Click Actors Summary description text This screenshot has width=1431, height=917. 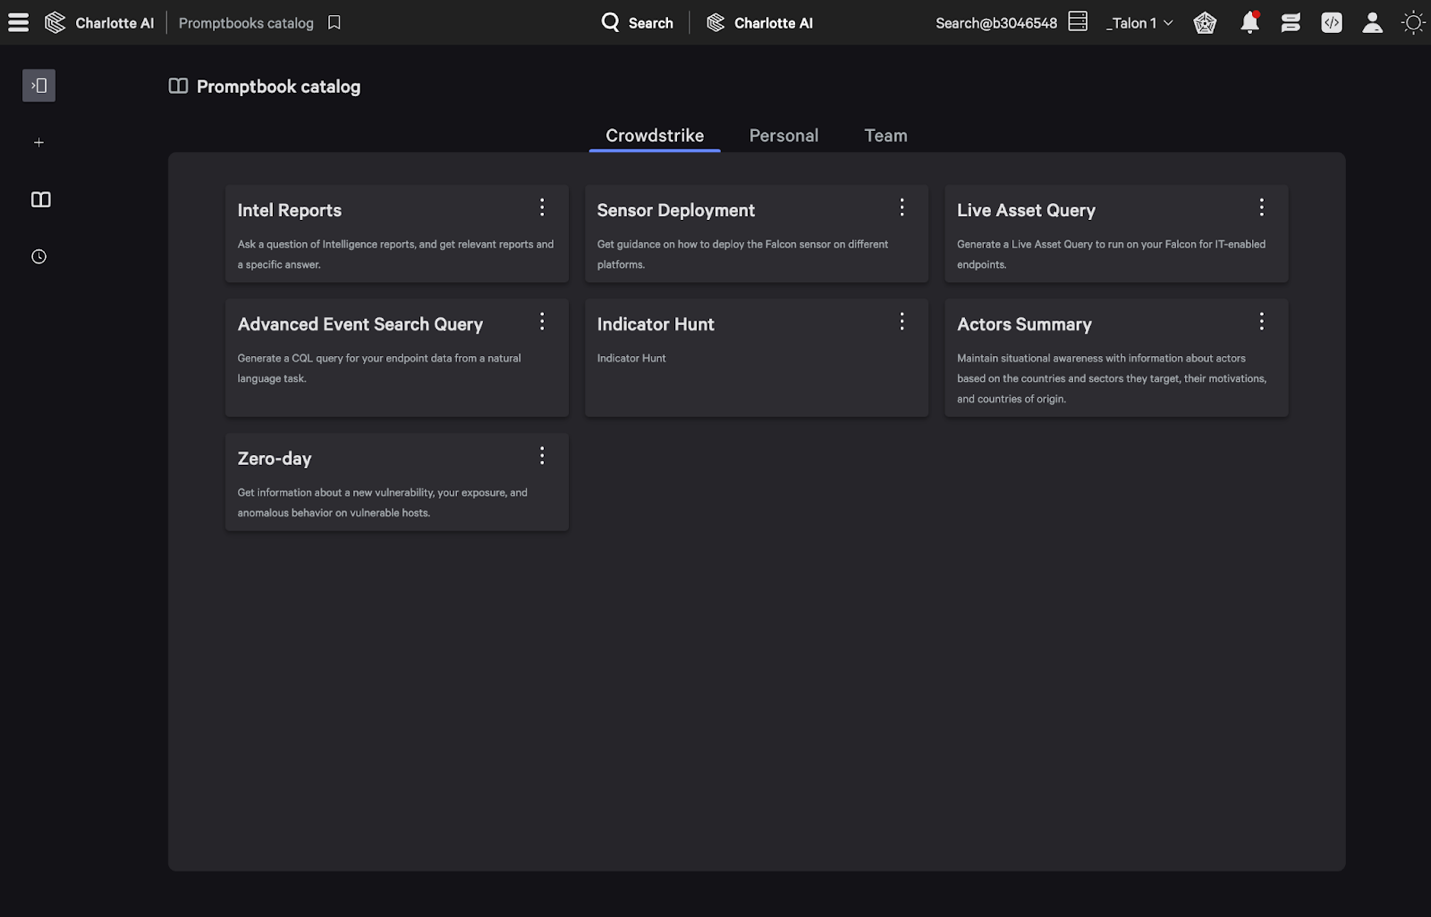(x=1112, y=378)
